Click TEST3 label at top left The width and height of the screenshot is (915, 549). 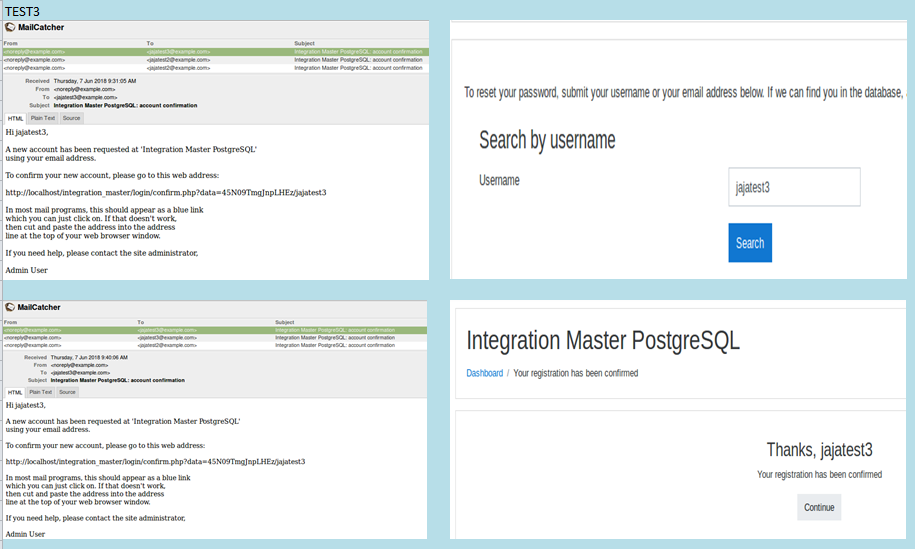tap(22, 12)
